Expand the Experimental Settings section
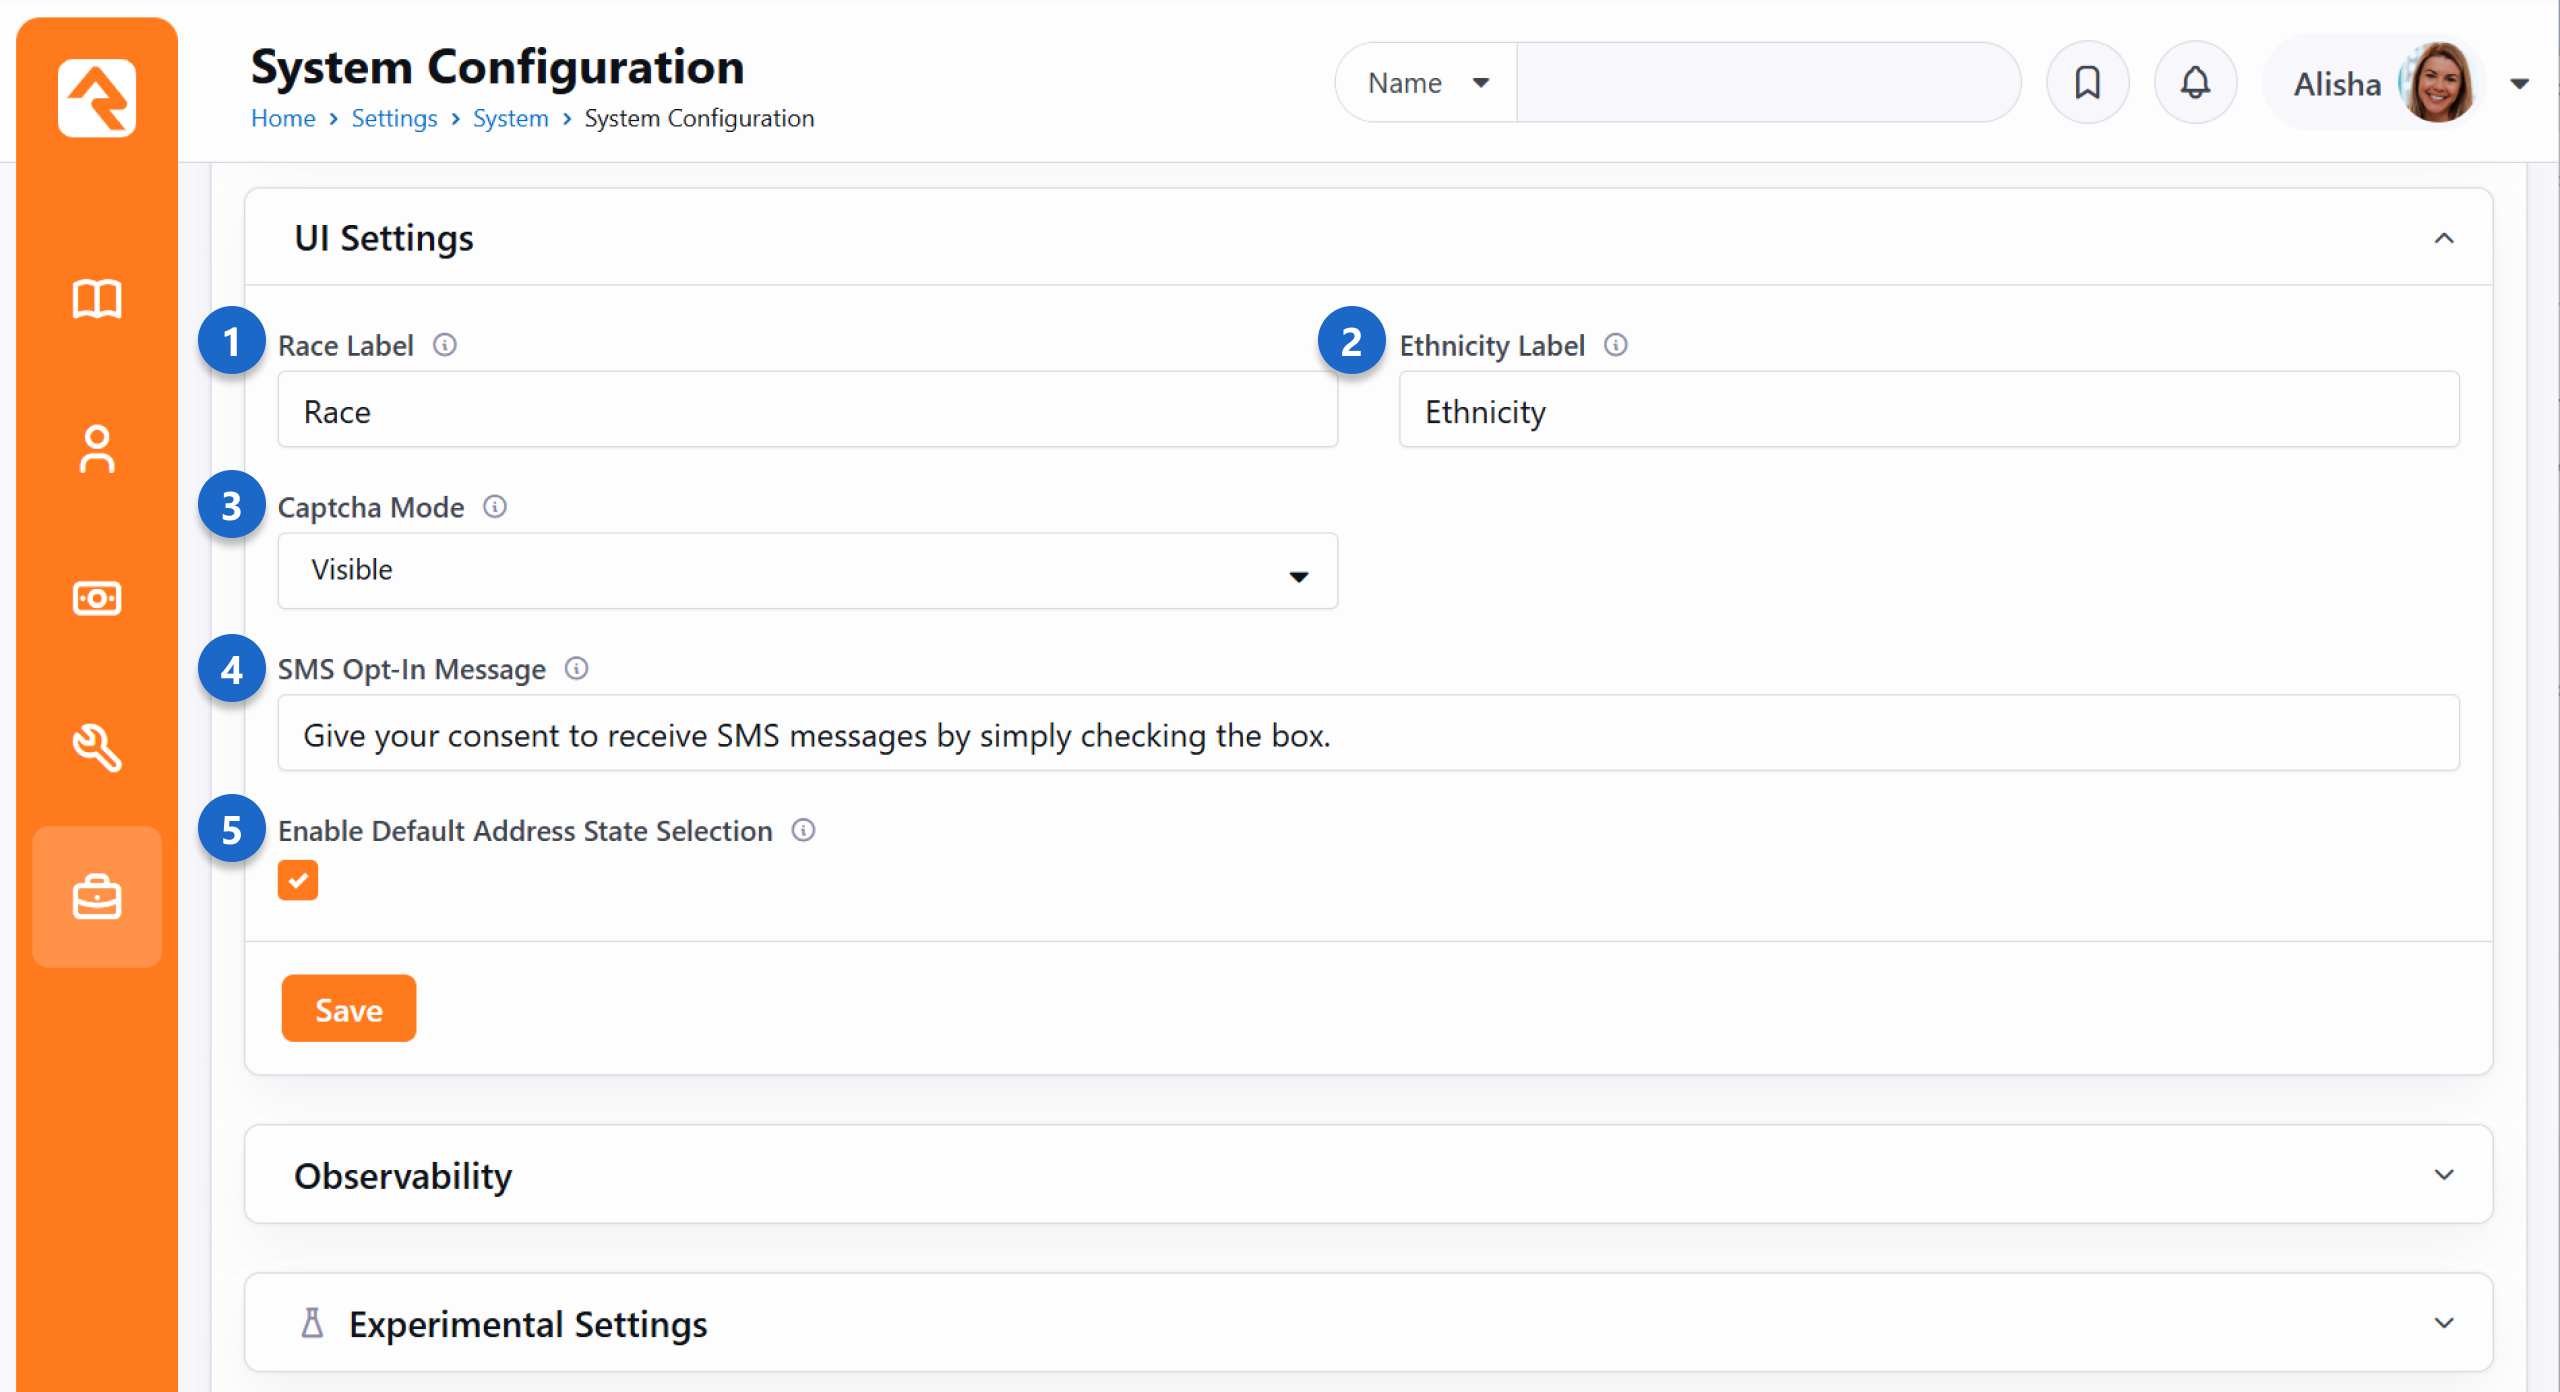The height and width of the screenshot is (1392, 2560). coord(2443,1323)
